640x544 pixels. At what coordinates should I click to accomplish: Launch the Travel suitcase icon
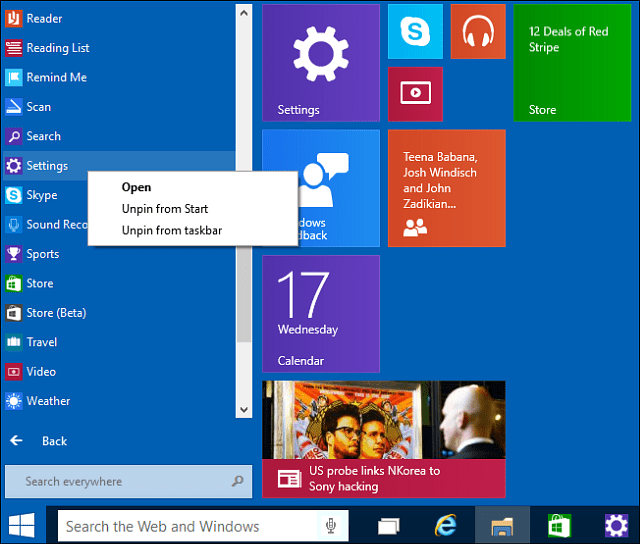[13, 342]
